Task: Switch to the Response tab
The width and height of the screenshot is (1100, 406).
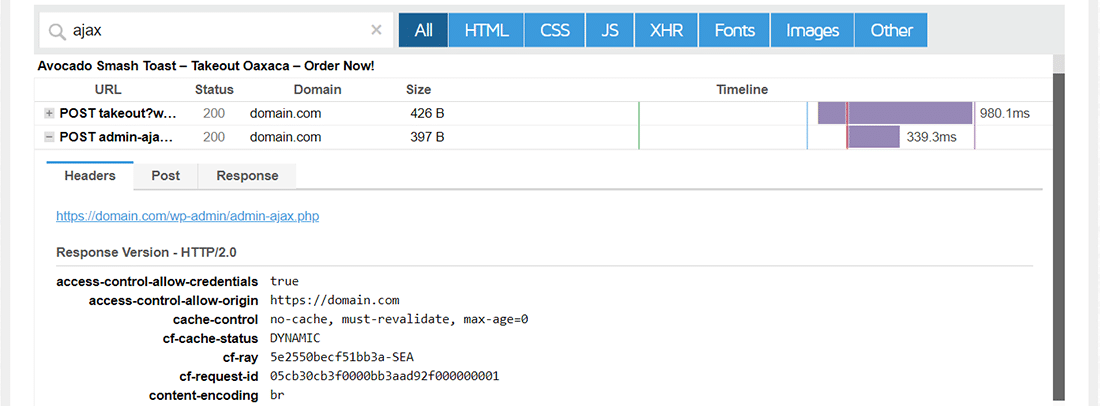Action: click(247, 176)
